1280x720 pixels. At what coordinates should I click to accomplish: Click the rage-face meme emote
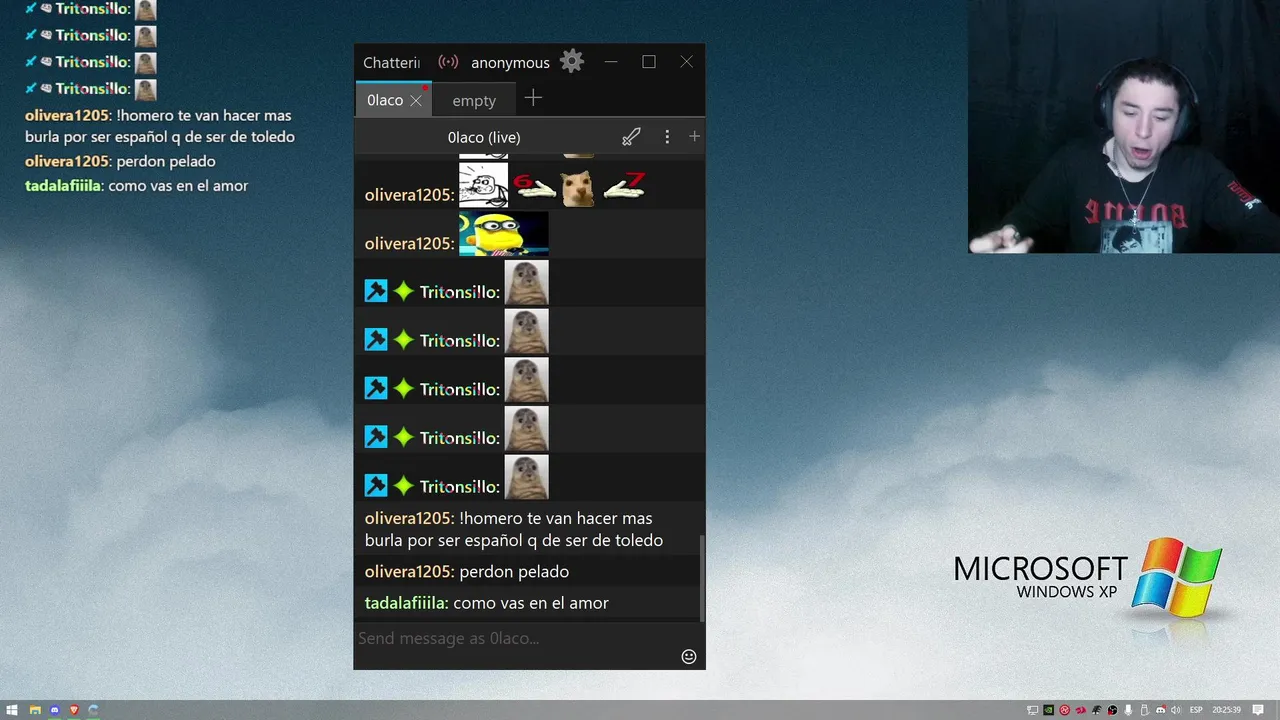483,185
